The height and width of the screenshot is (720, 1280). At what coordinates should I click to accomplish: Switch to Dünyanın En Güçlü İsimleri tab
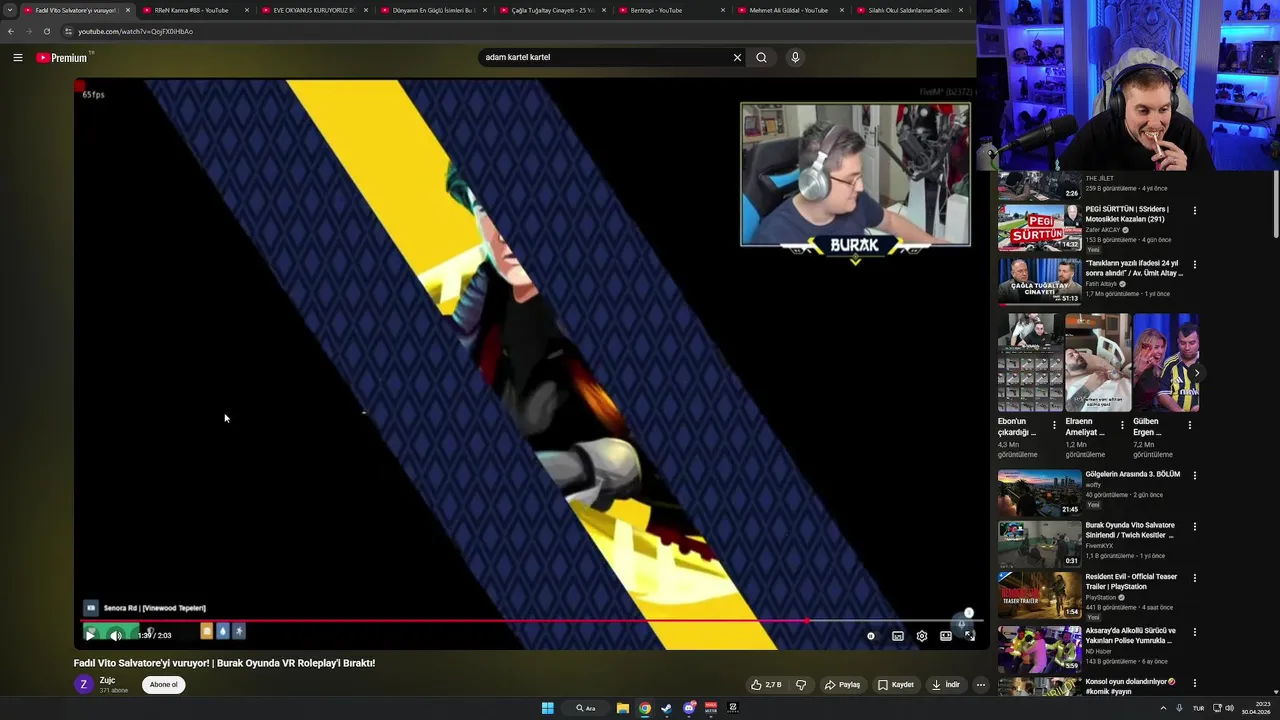432,10
